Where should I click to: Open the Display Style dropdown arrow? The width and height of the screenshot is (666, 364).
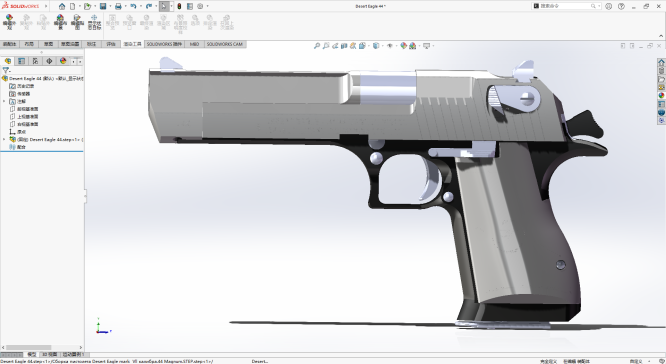point(382,46)
